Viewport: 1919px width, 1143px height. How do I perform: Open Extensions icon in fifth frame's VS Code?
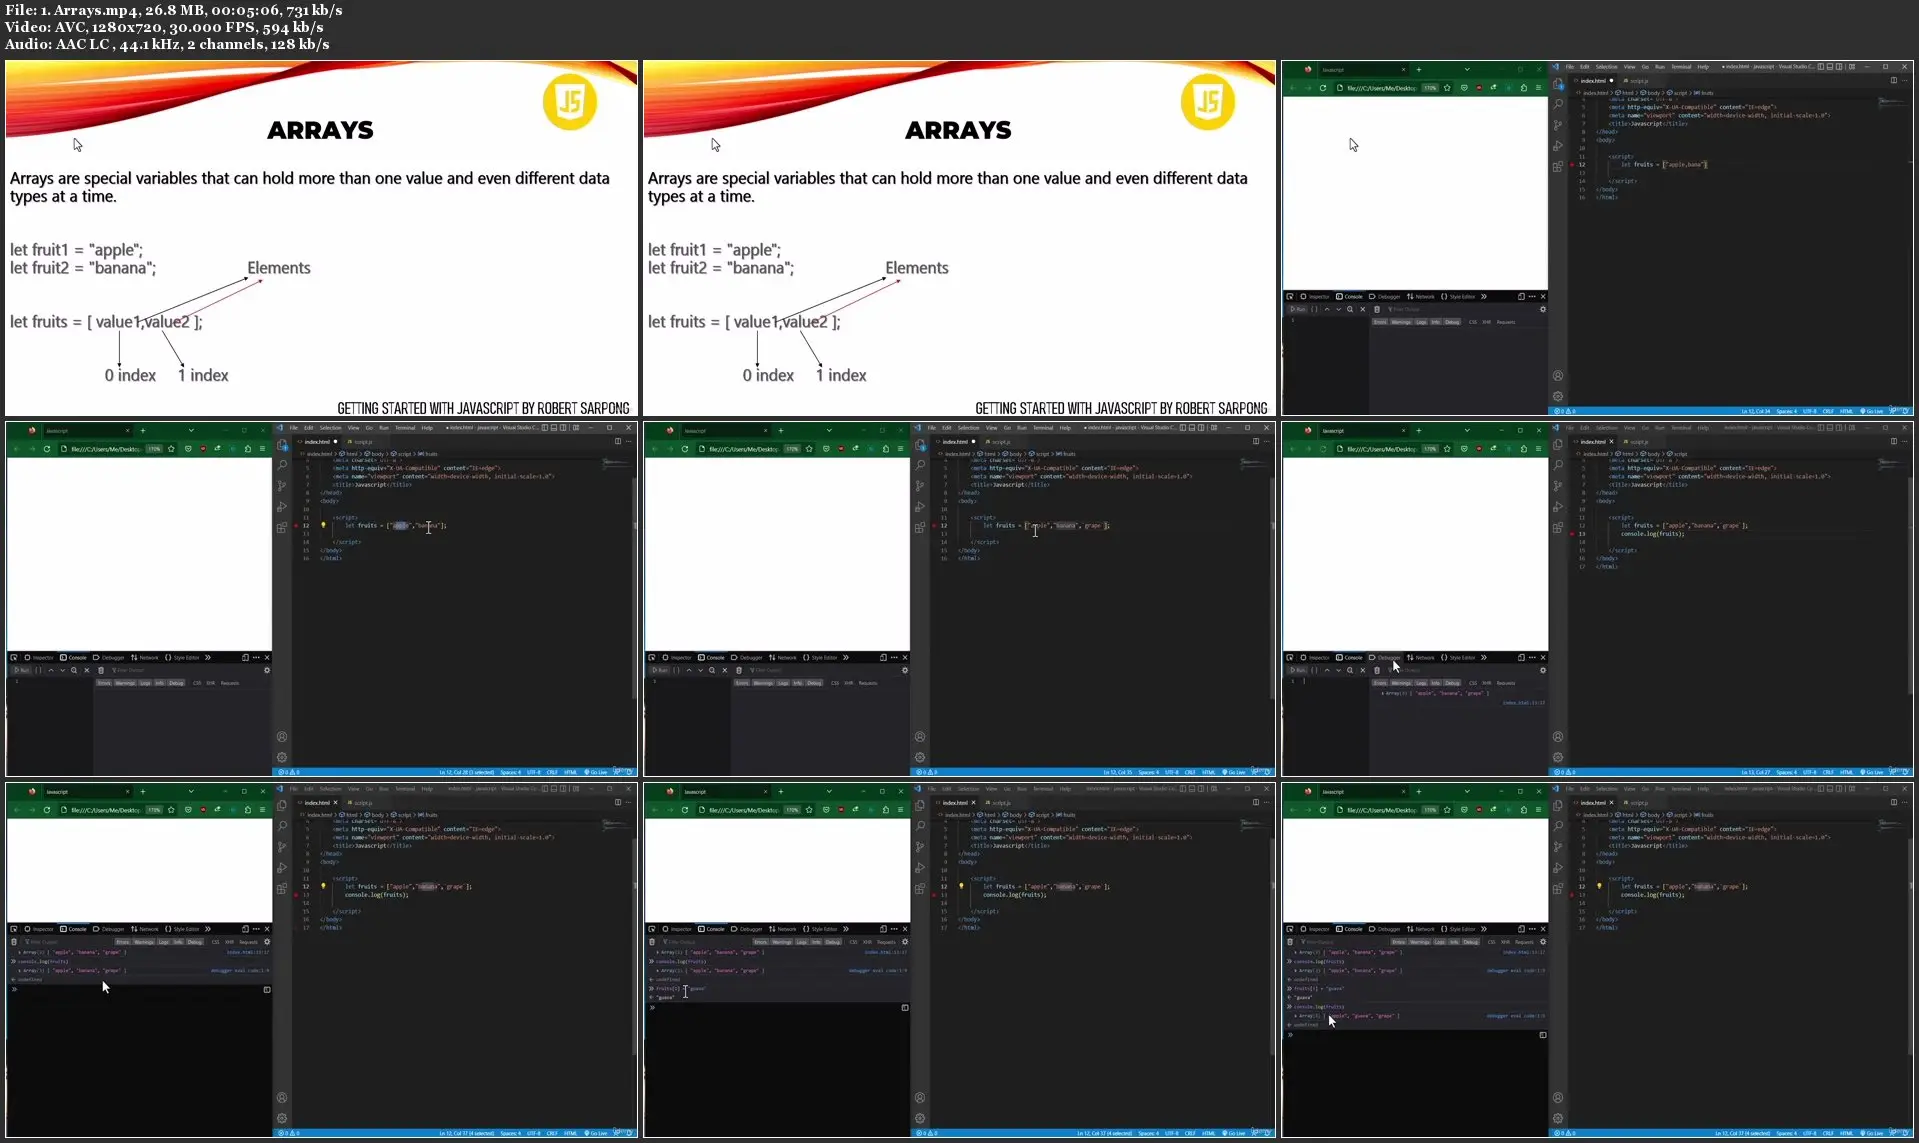point(920,528)
